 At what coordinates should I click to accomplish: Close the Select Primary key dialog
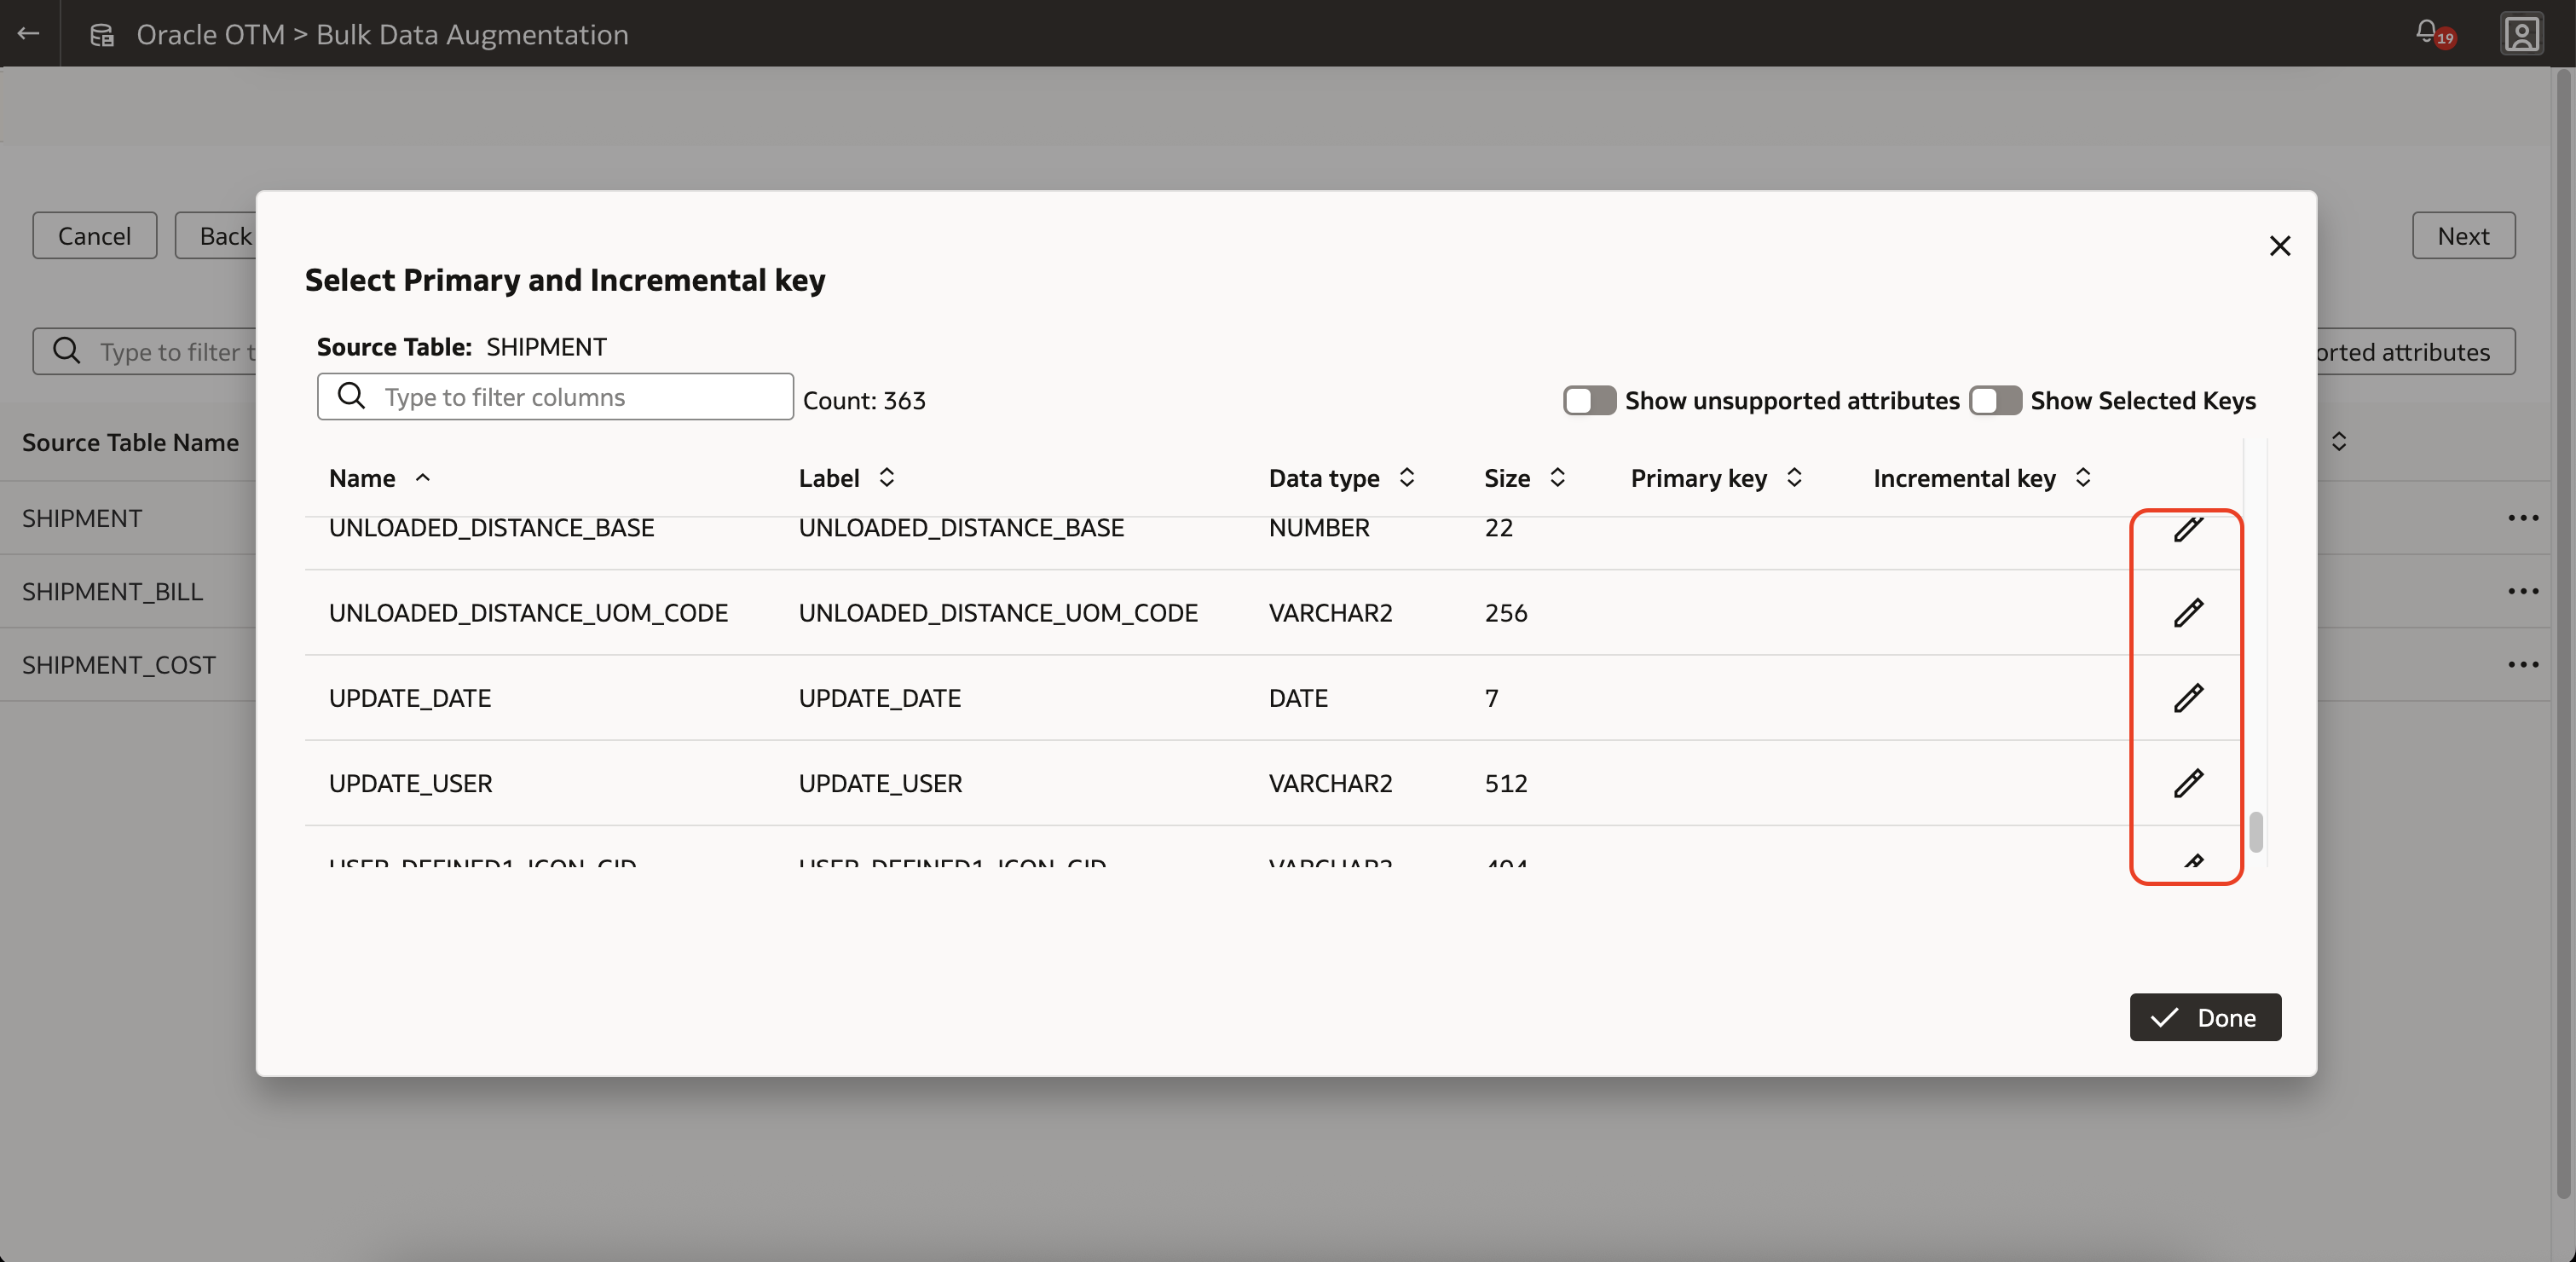(2279, 246)
